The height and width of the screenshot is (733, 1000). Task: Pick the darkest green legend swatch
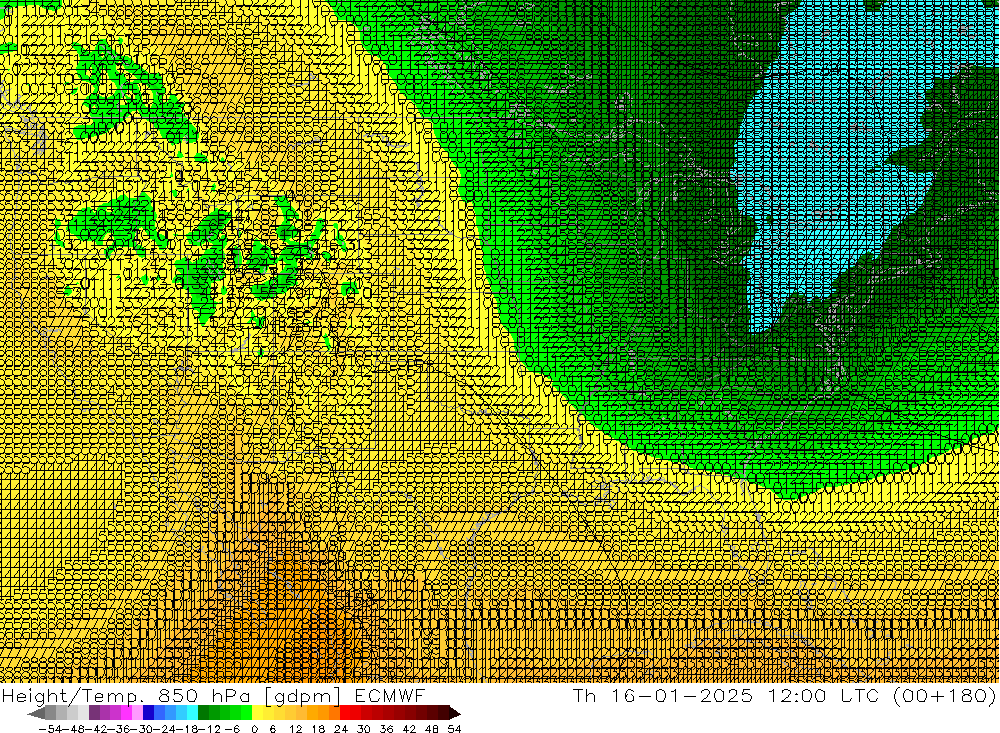203,713
